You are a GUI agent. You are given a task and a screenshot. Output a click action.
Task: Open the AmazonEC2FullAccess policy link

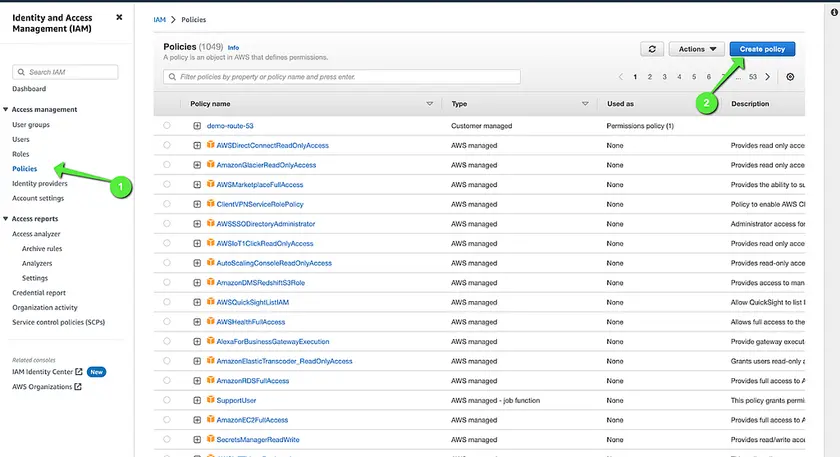252,420
